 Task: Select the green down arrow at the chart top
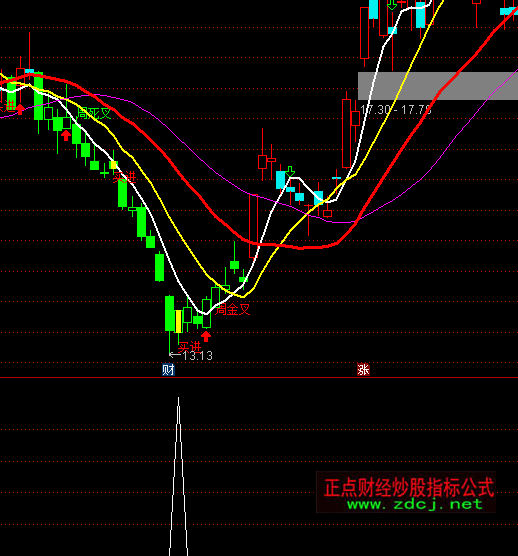pyautogui.click(x=392, y=5)
